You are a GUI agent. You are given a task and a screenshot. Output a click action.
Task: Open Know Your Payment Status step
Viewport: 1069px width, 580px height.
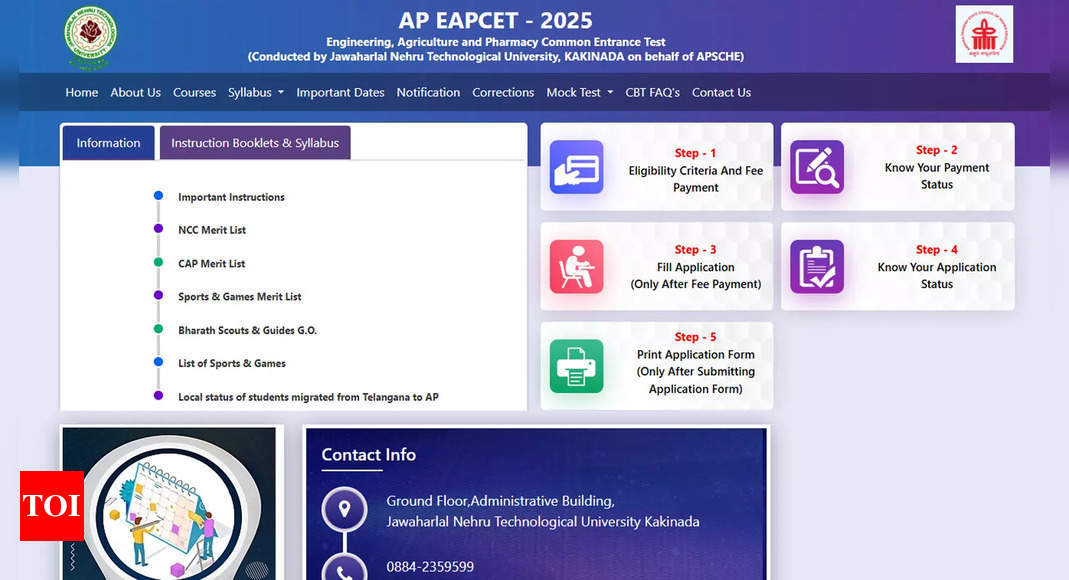click(897, 167)
